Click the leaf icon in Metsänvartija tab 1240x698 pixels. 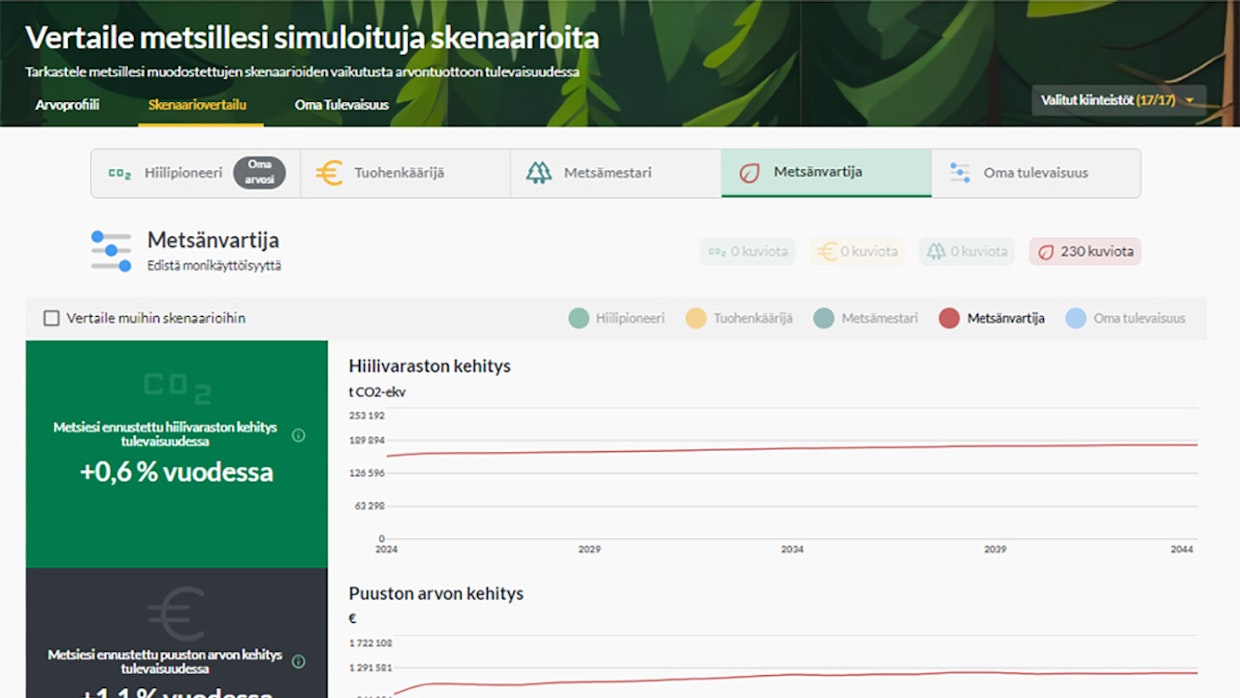pyautogui.click(x=749, y=173)
